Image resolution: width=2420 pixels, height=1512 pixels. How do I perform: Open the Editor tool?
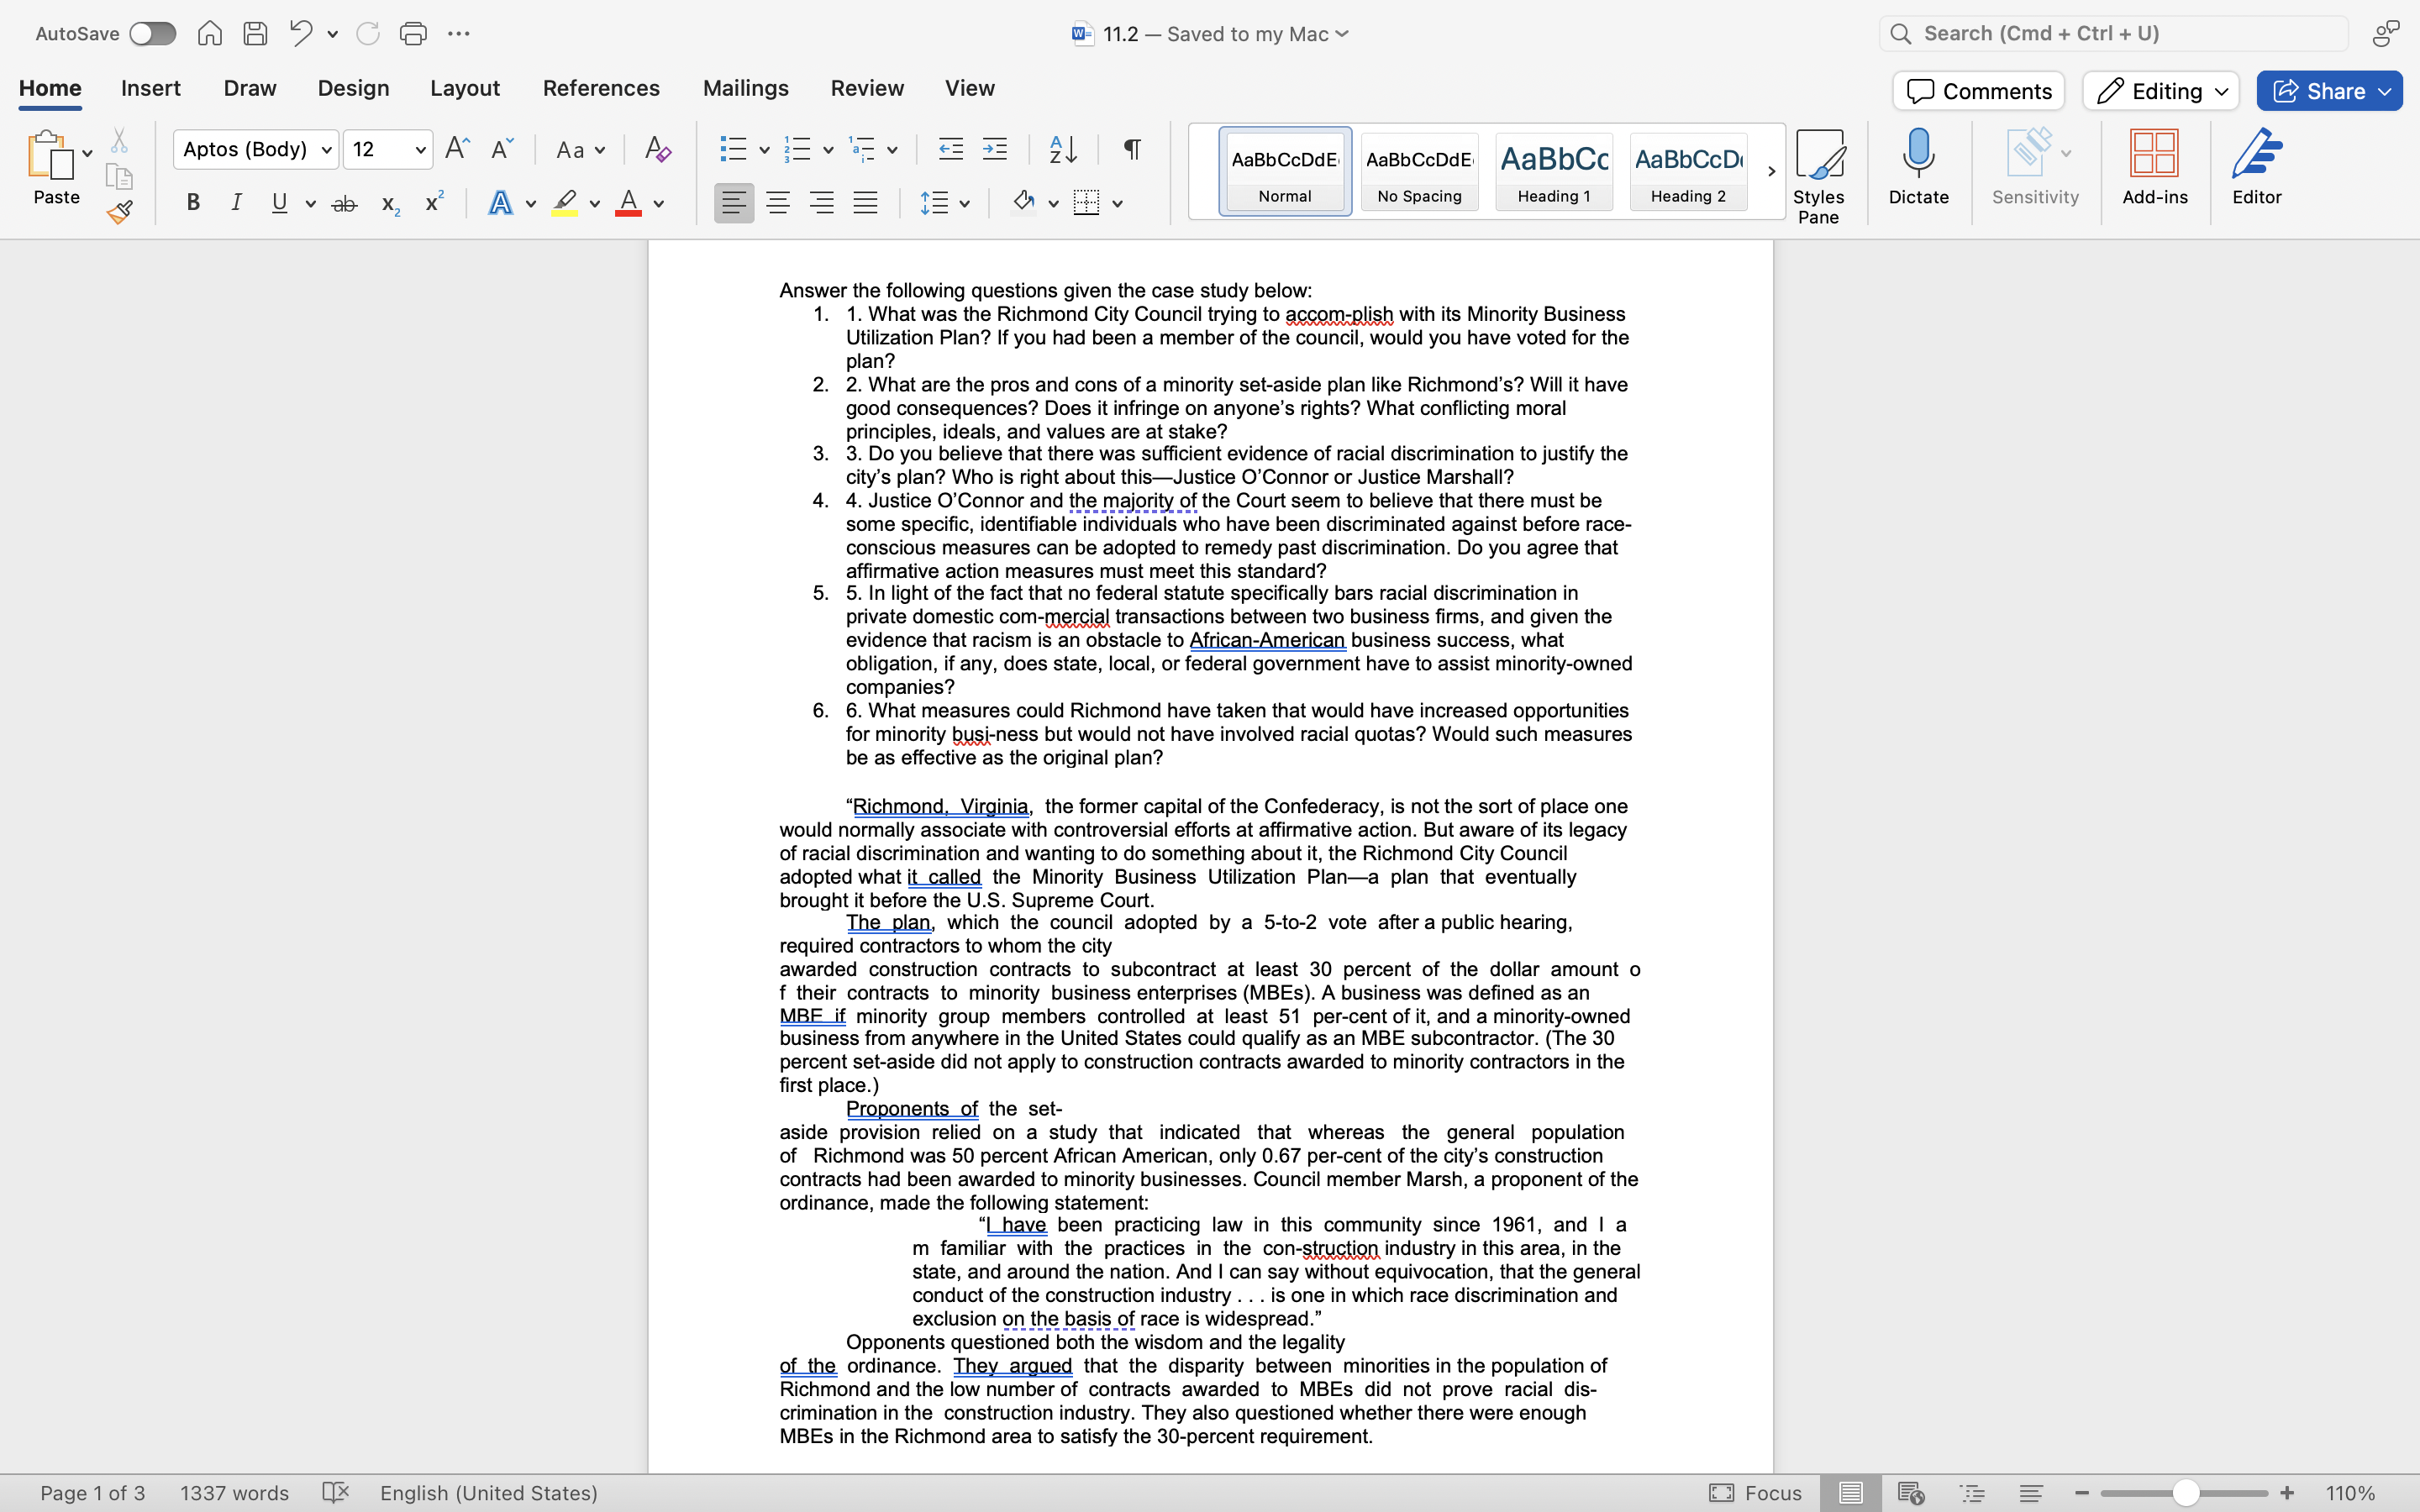tap(2256, 167)
